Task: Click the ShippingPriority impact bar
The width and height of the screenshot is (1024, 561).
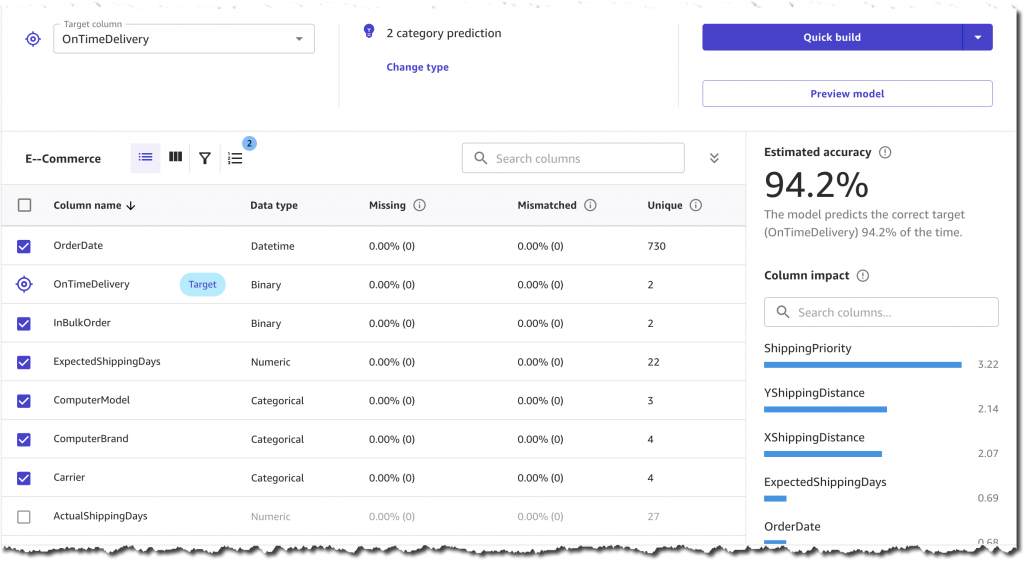Action: [x=863, y=364]
